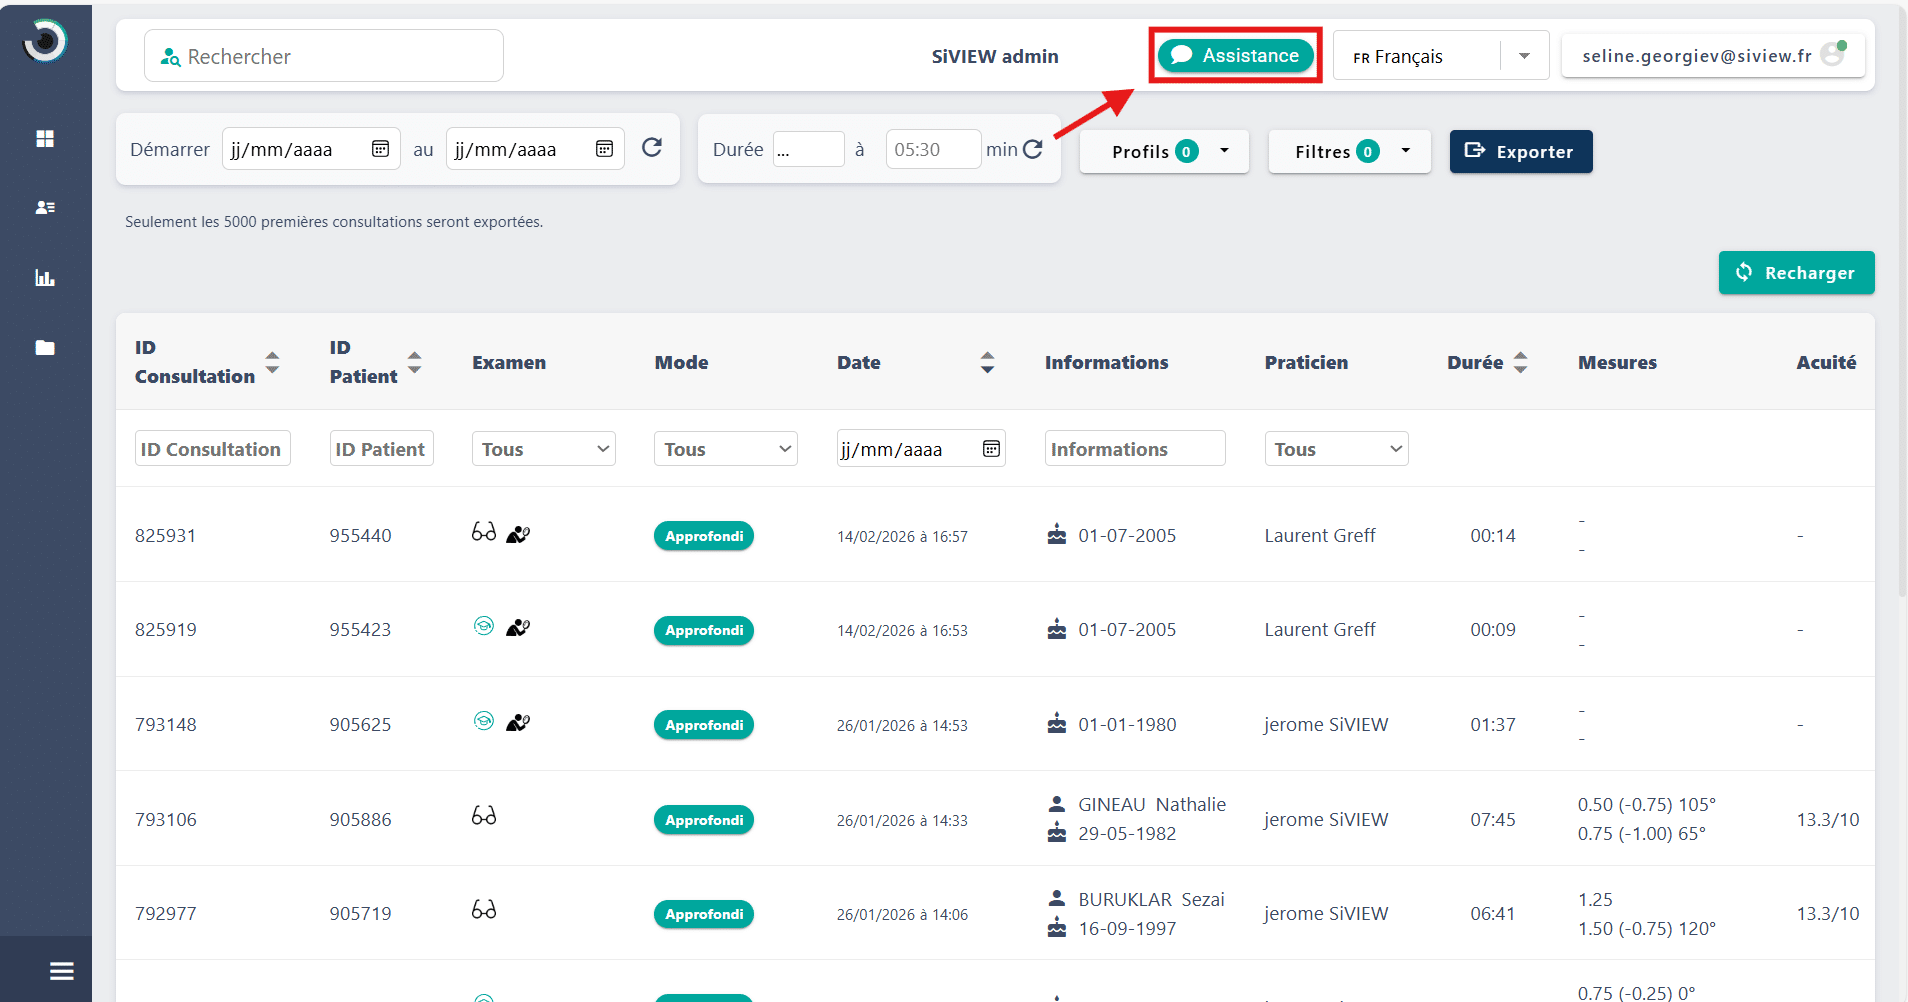Open the seline.georgiev@siview.fr account menu
Screen dimensions: 1908x1002
coord(1712,56)
